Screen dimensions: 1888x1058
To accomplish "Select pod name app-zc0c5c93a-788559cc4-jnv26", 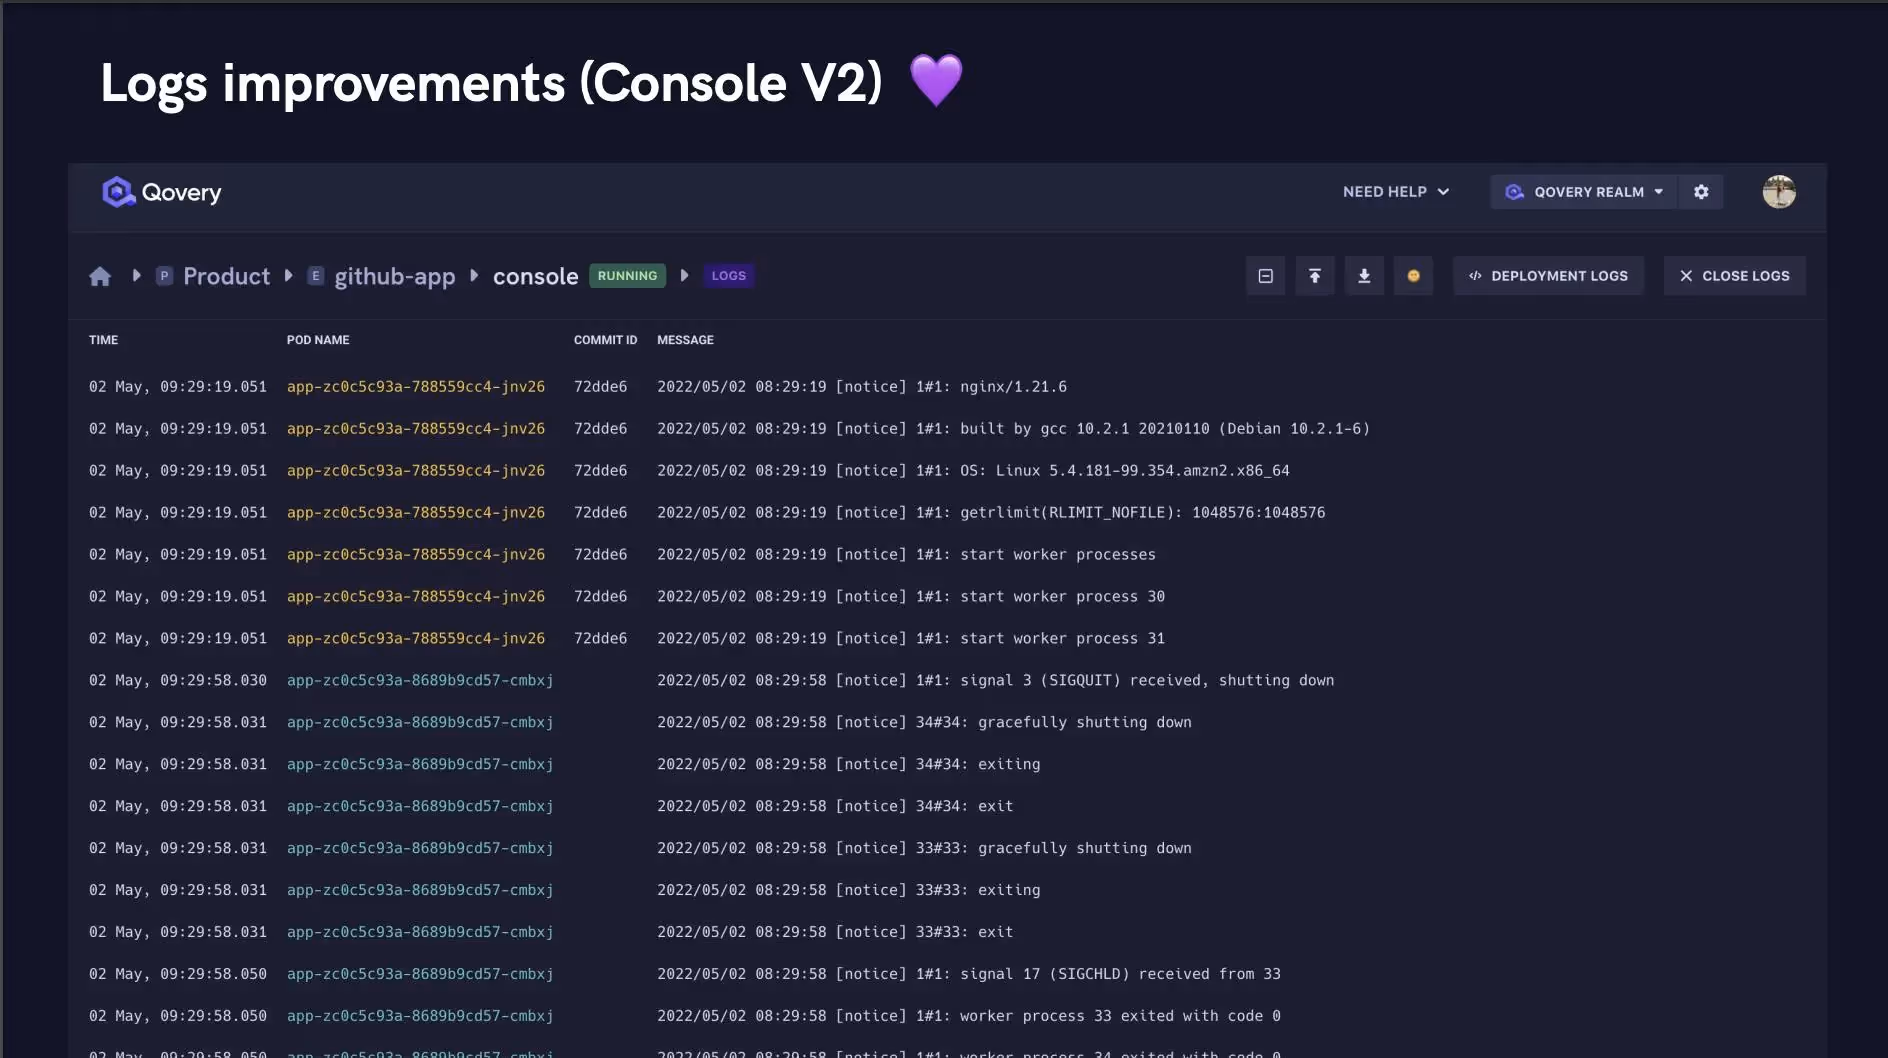I will pyautogui.click(x=416, y=386).
